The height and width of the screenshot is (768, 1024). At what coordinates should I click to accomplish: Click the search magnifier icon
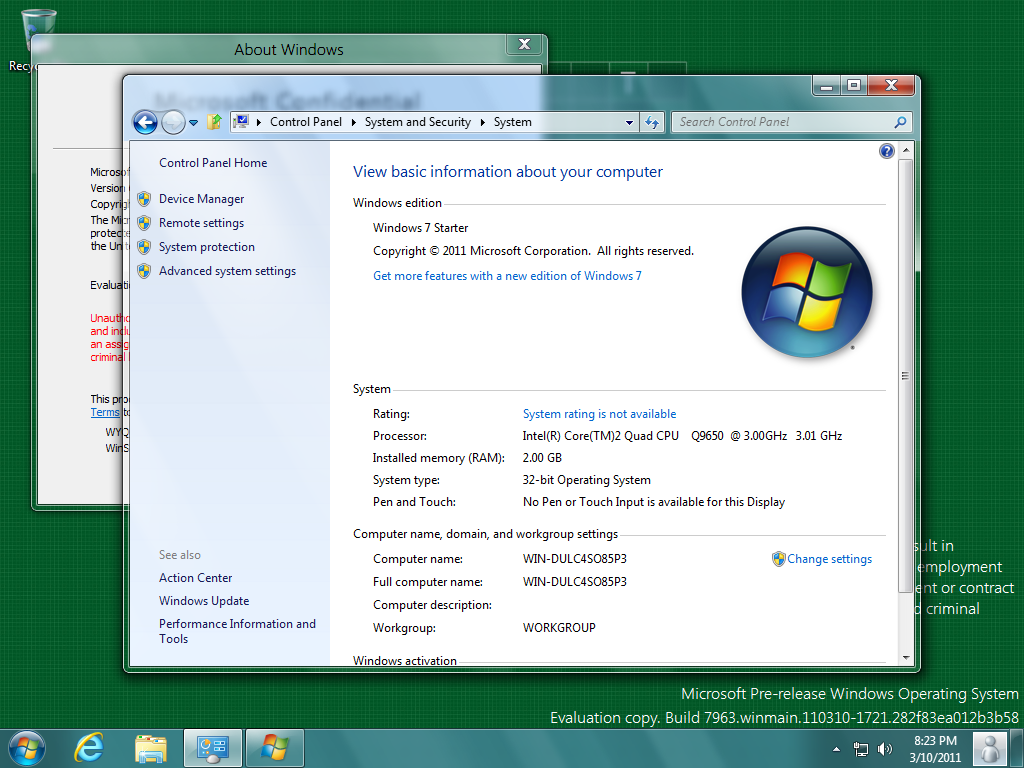[900, 122]
